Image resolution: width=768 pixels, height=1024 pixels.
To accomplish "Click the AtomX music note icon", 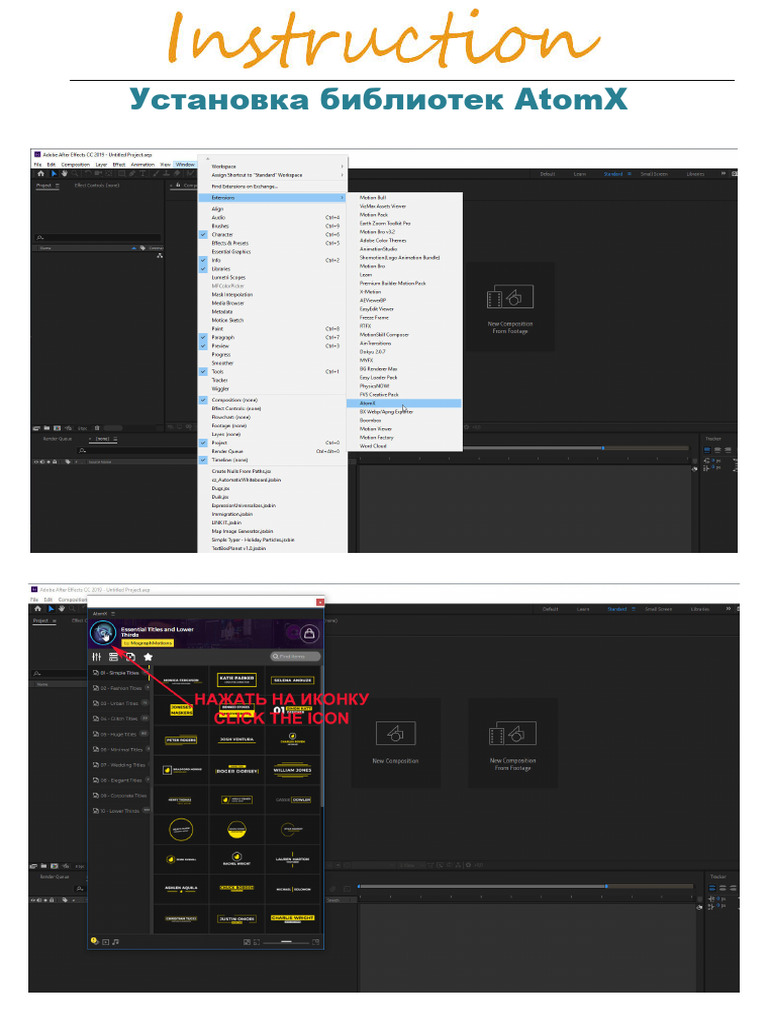I will [116, 942].
